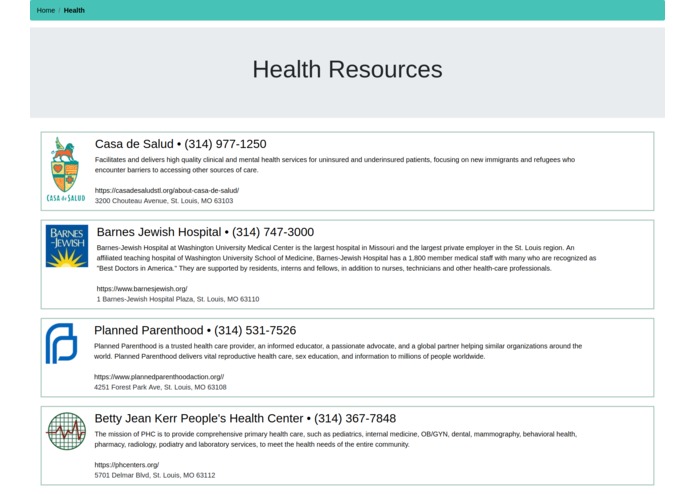Click the address 5701 Delmar Blvd
Image resolution: width=695 pixels, height=494 pixels.
(x=155, y=475)
